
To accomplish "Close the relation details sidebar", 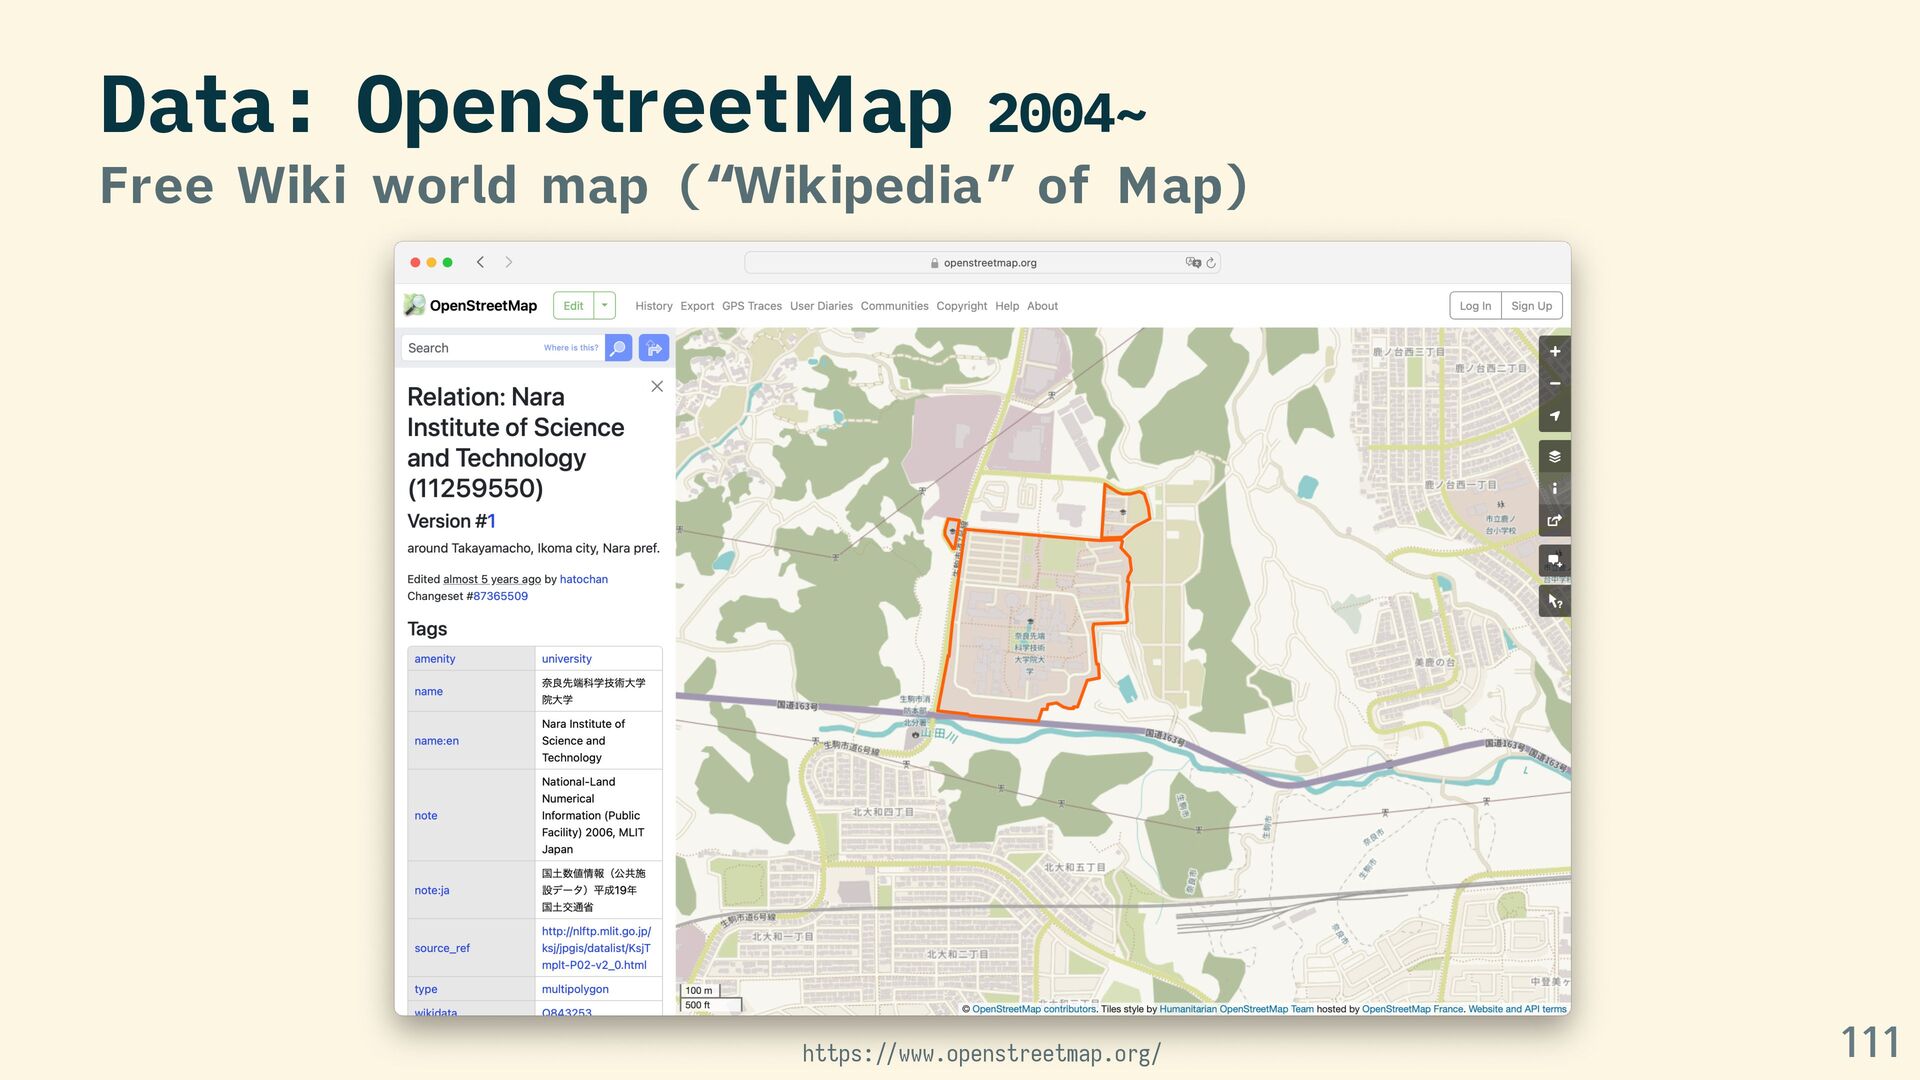I will (x=657, y=387).
